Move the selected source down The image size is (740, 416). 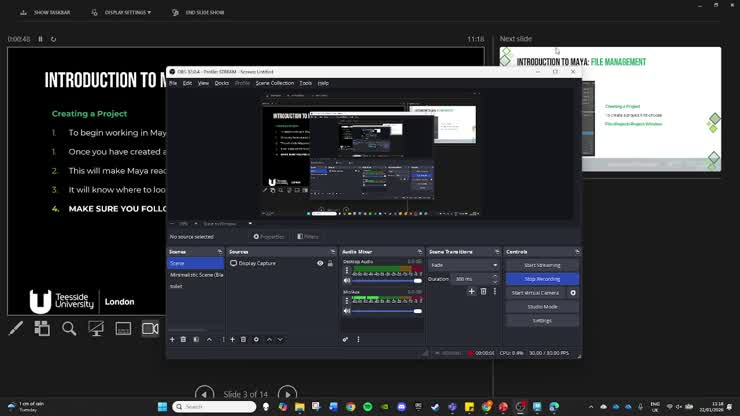point(280,340)
